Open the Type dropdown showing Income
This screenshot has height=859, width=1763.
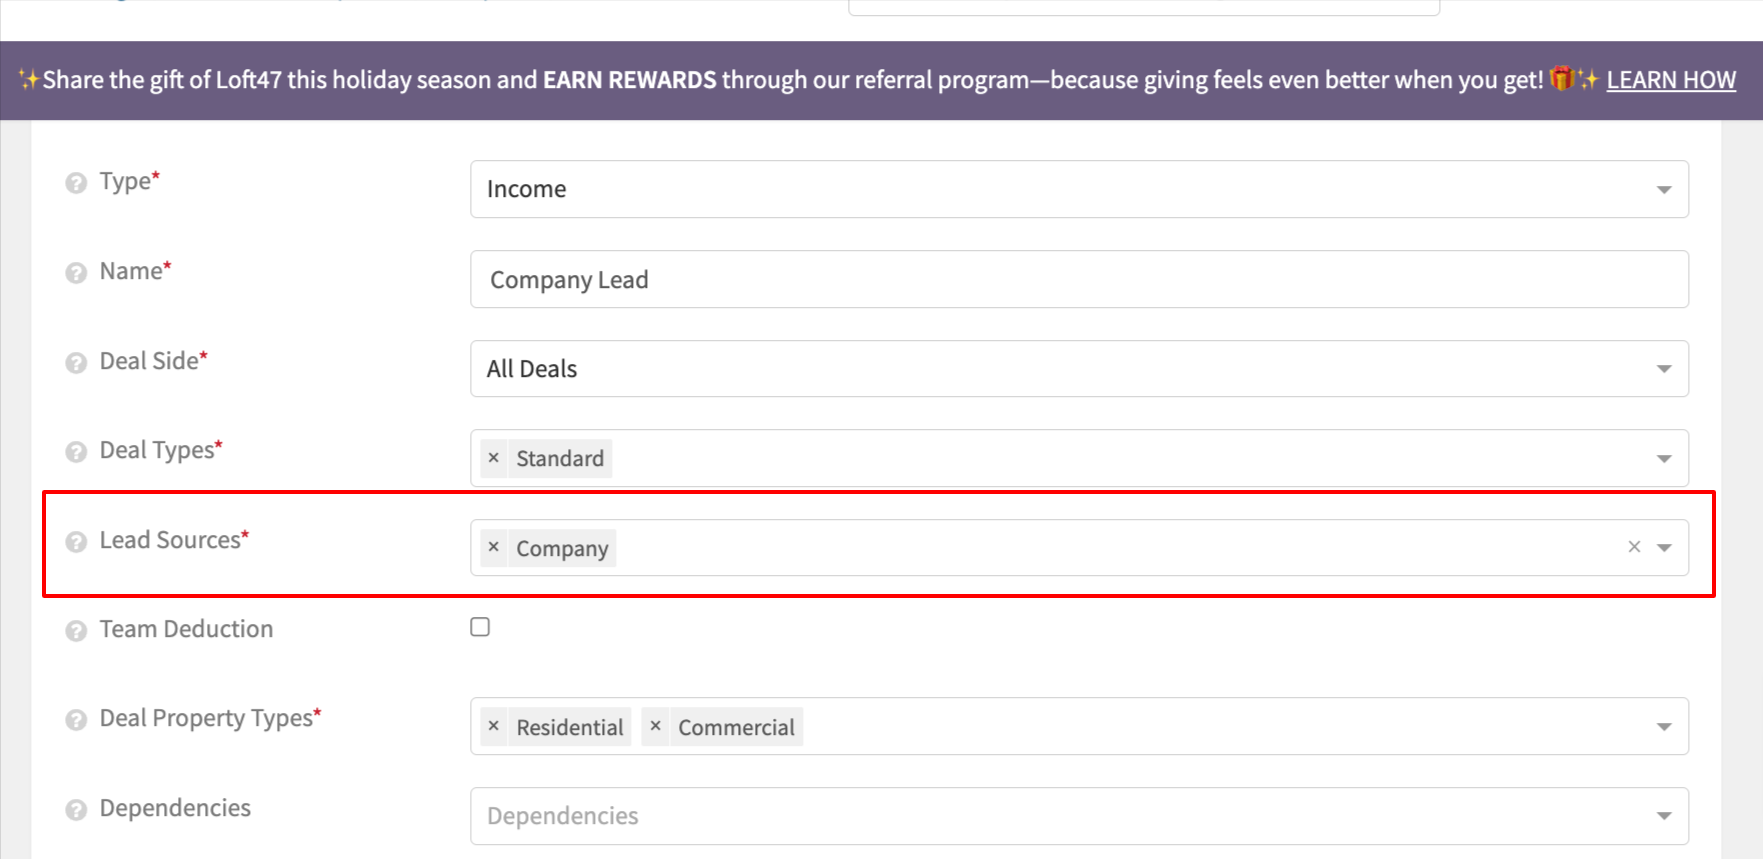1079,189
